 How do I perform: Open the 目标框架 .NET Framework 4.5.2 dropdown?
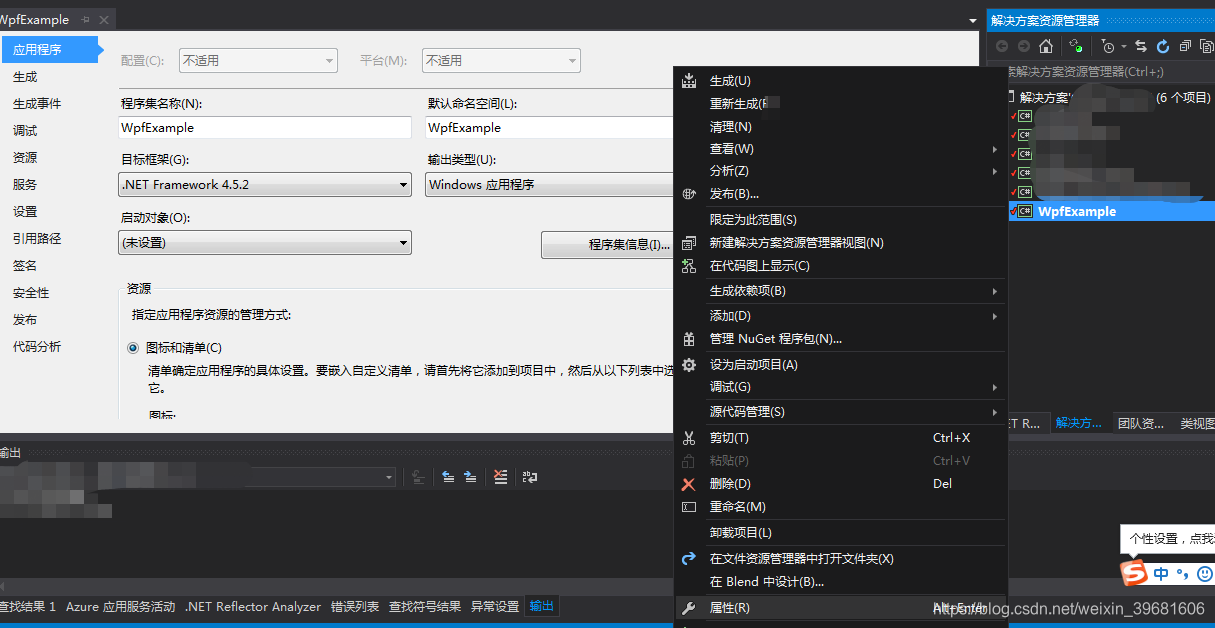pyautogui.click(x=265, y=185)
